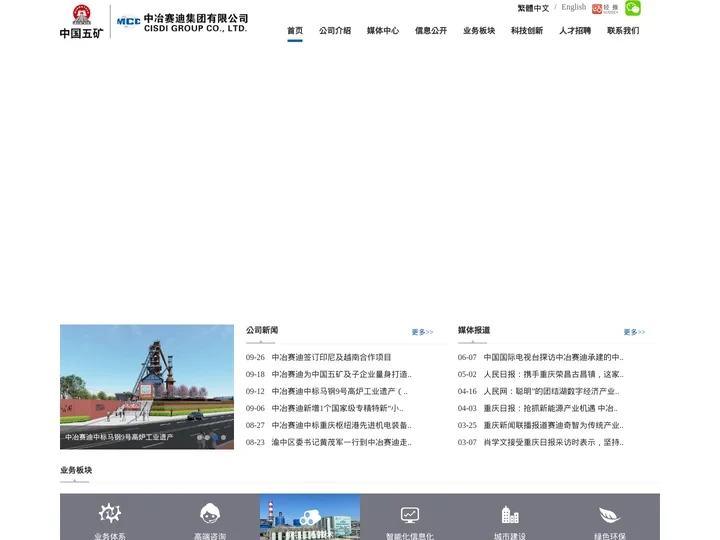Screen dimensions: 720x540
Task: Click the 中国五矿 logo
Action: click(x=82, y=22)
